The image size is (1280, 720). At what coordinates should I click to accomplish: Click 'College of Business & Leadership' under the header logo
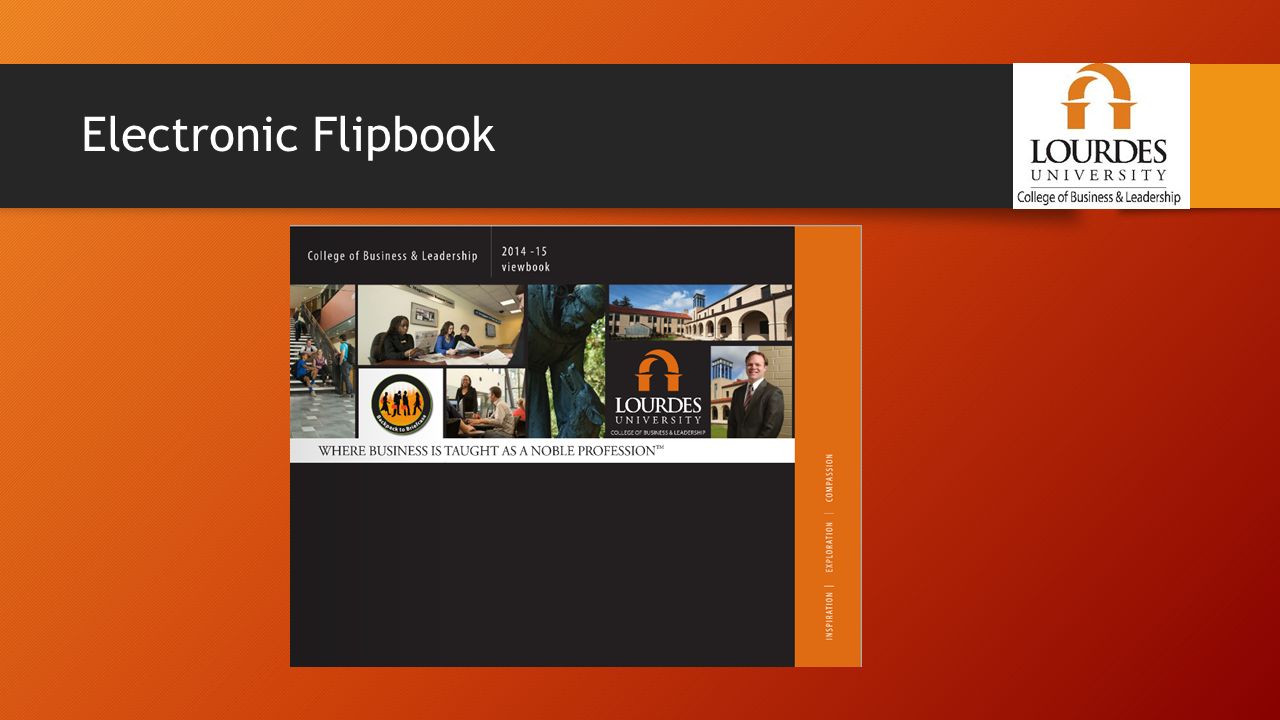(x=1098, y=197)
